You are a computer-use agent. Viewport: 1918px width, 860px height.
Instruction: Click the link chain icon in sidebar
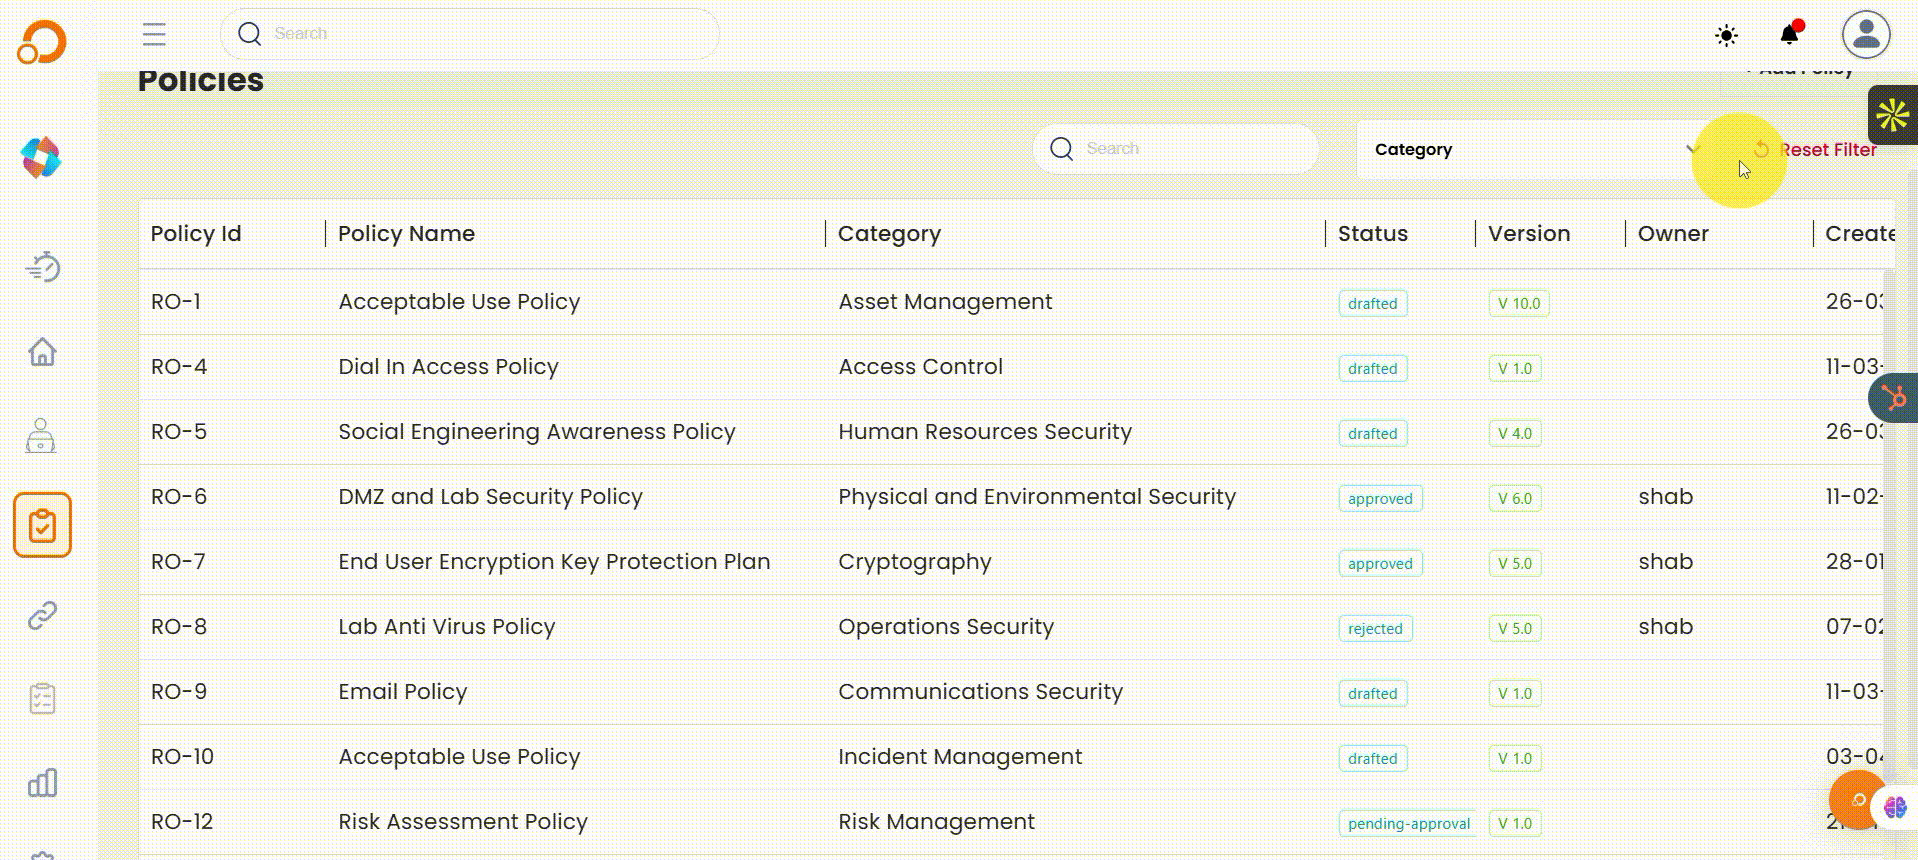(42, 615)
